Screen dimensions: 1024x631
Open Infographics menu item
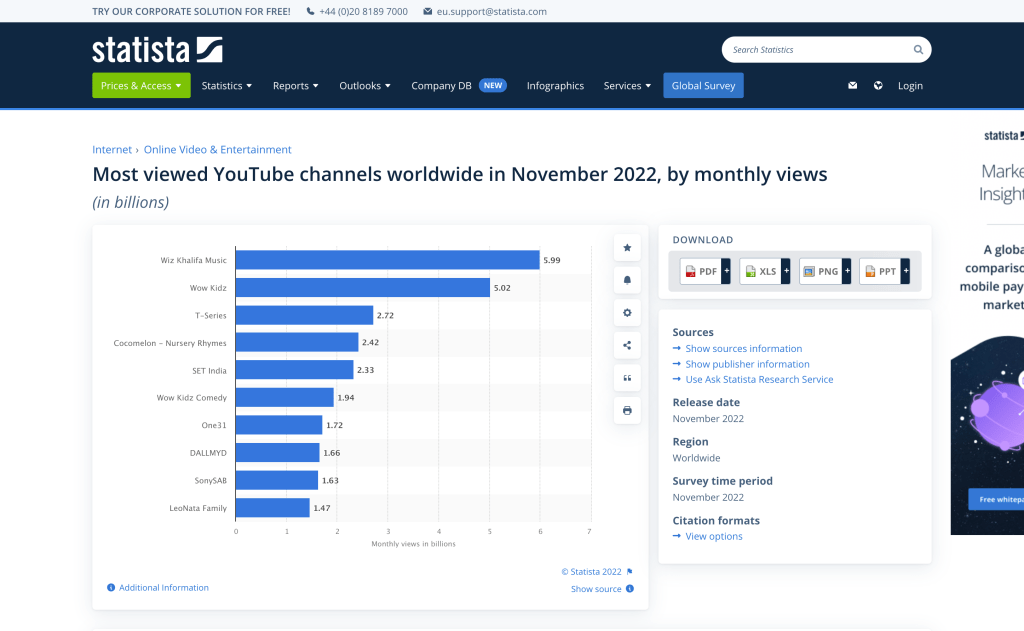click(556, 86)
